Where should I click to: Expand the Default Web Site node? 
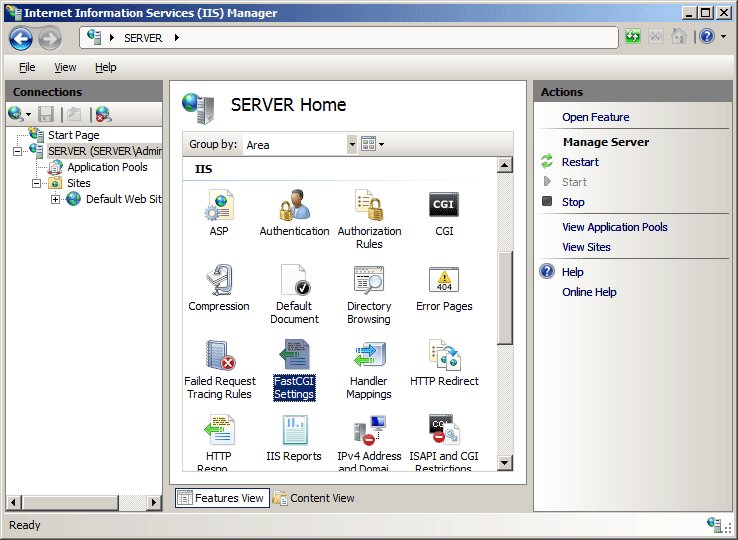(55, 199)
